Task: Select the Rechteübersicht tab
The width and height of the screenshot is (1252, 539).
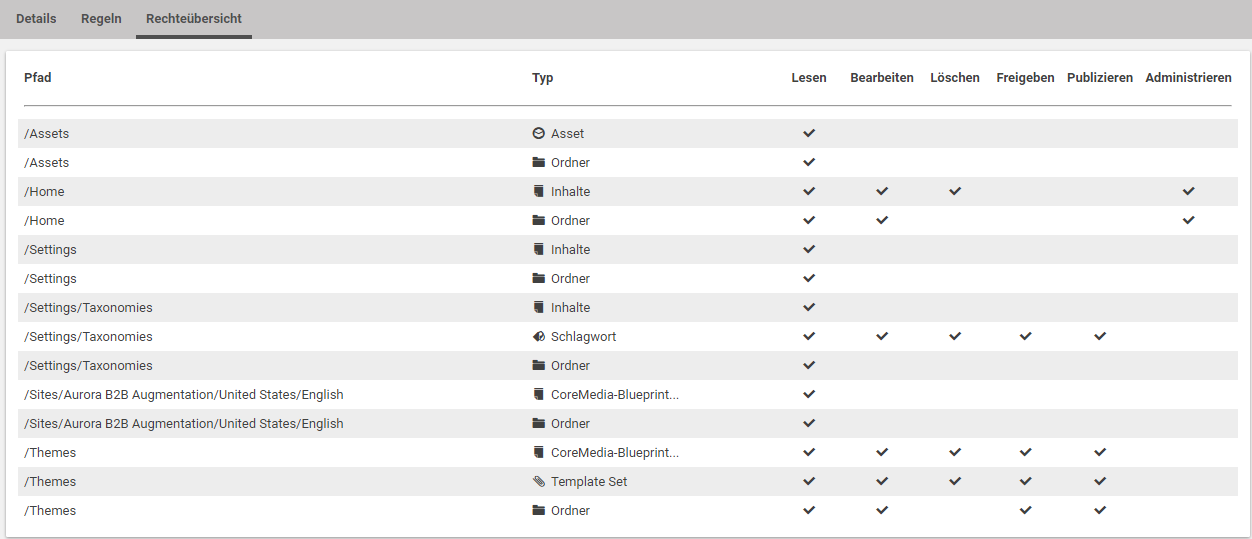Action: tap(194, 19)
